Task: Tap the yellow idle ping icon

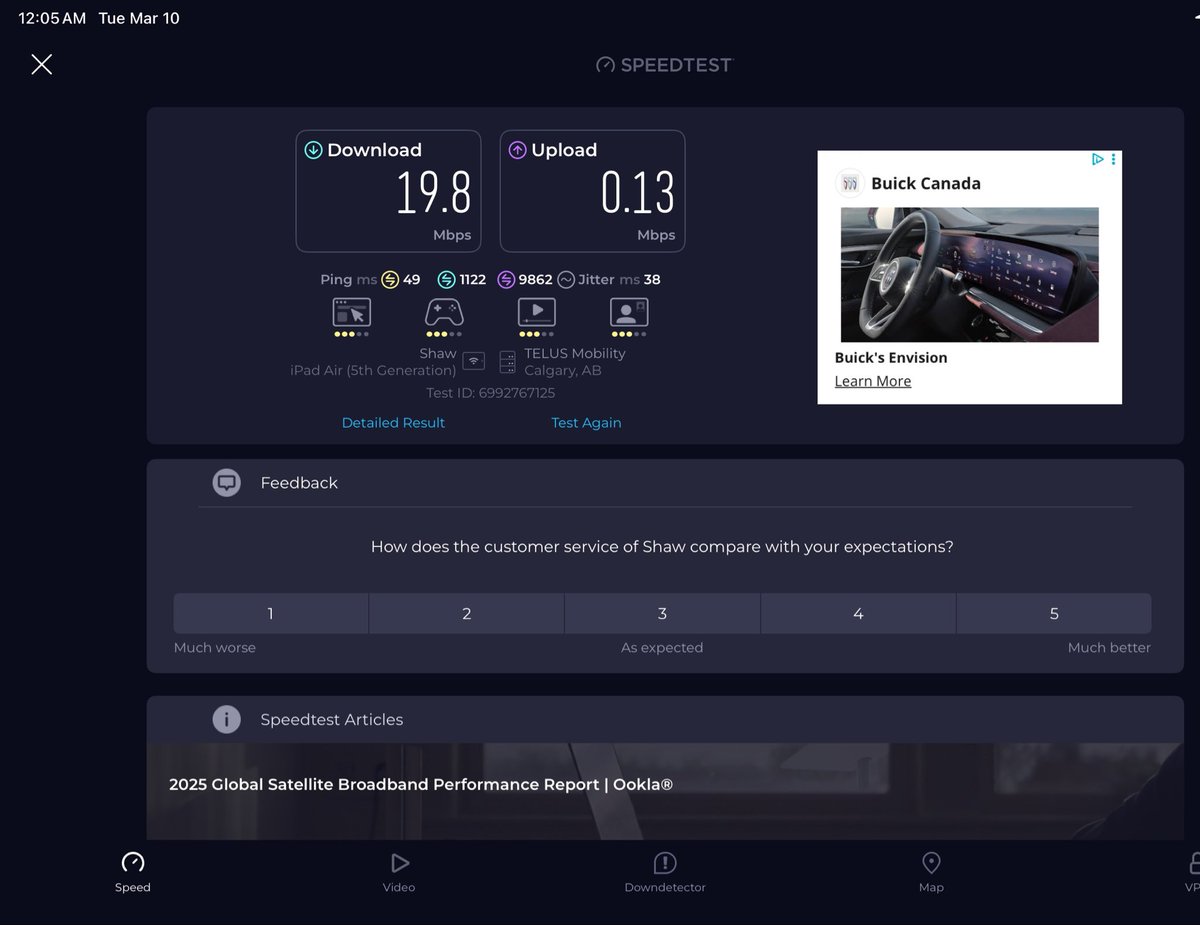Action: (390, 280)
